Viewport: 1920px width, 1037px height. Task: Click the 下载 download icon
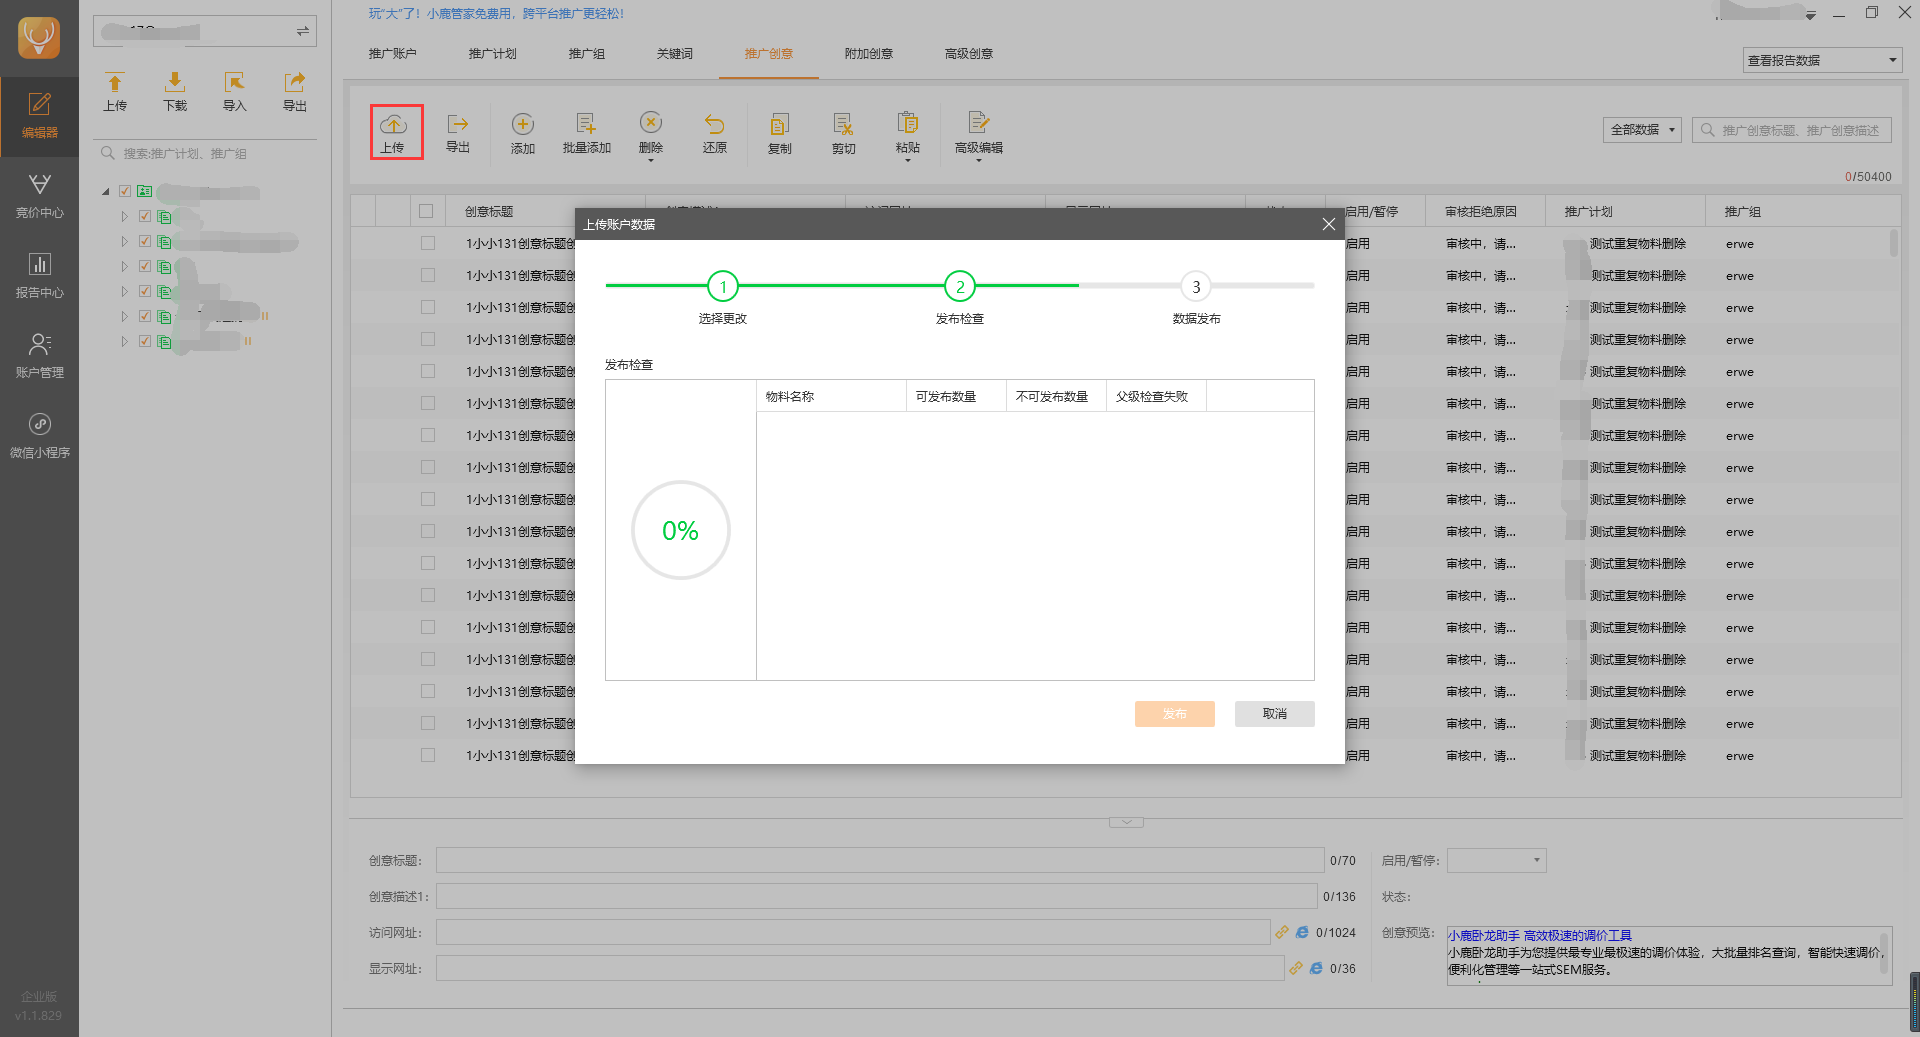[x=175, y=91]
